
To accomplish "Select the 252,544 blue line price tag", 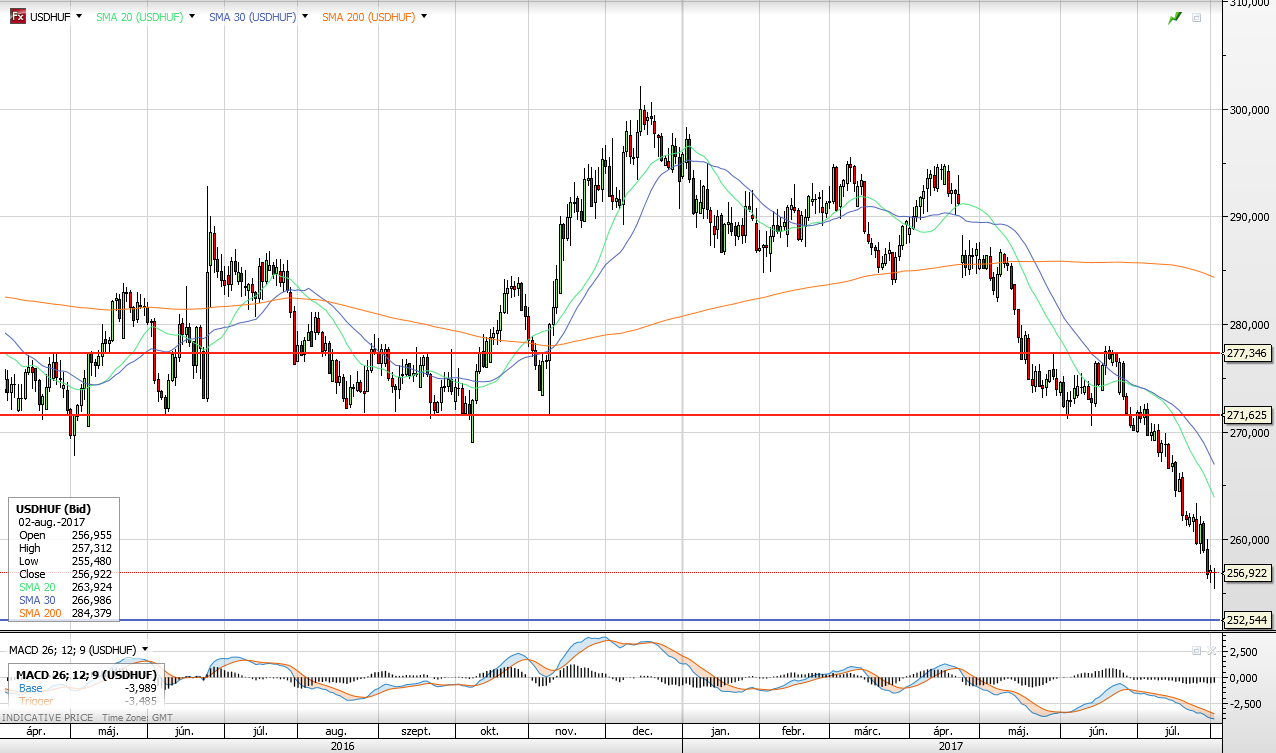I will 1247,620.
